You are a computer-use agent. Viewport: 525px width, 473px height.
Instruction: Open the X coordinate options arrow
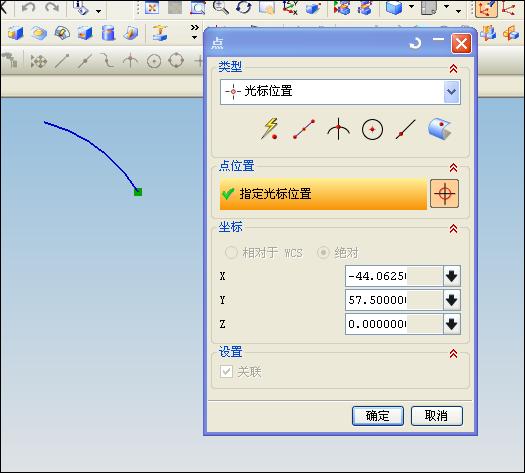click(452, 276)
